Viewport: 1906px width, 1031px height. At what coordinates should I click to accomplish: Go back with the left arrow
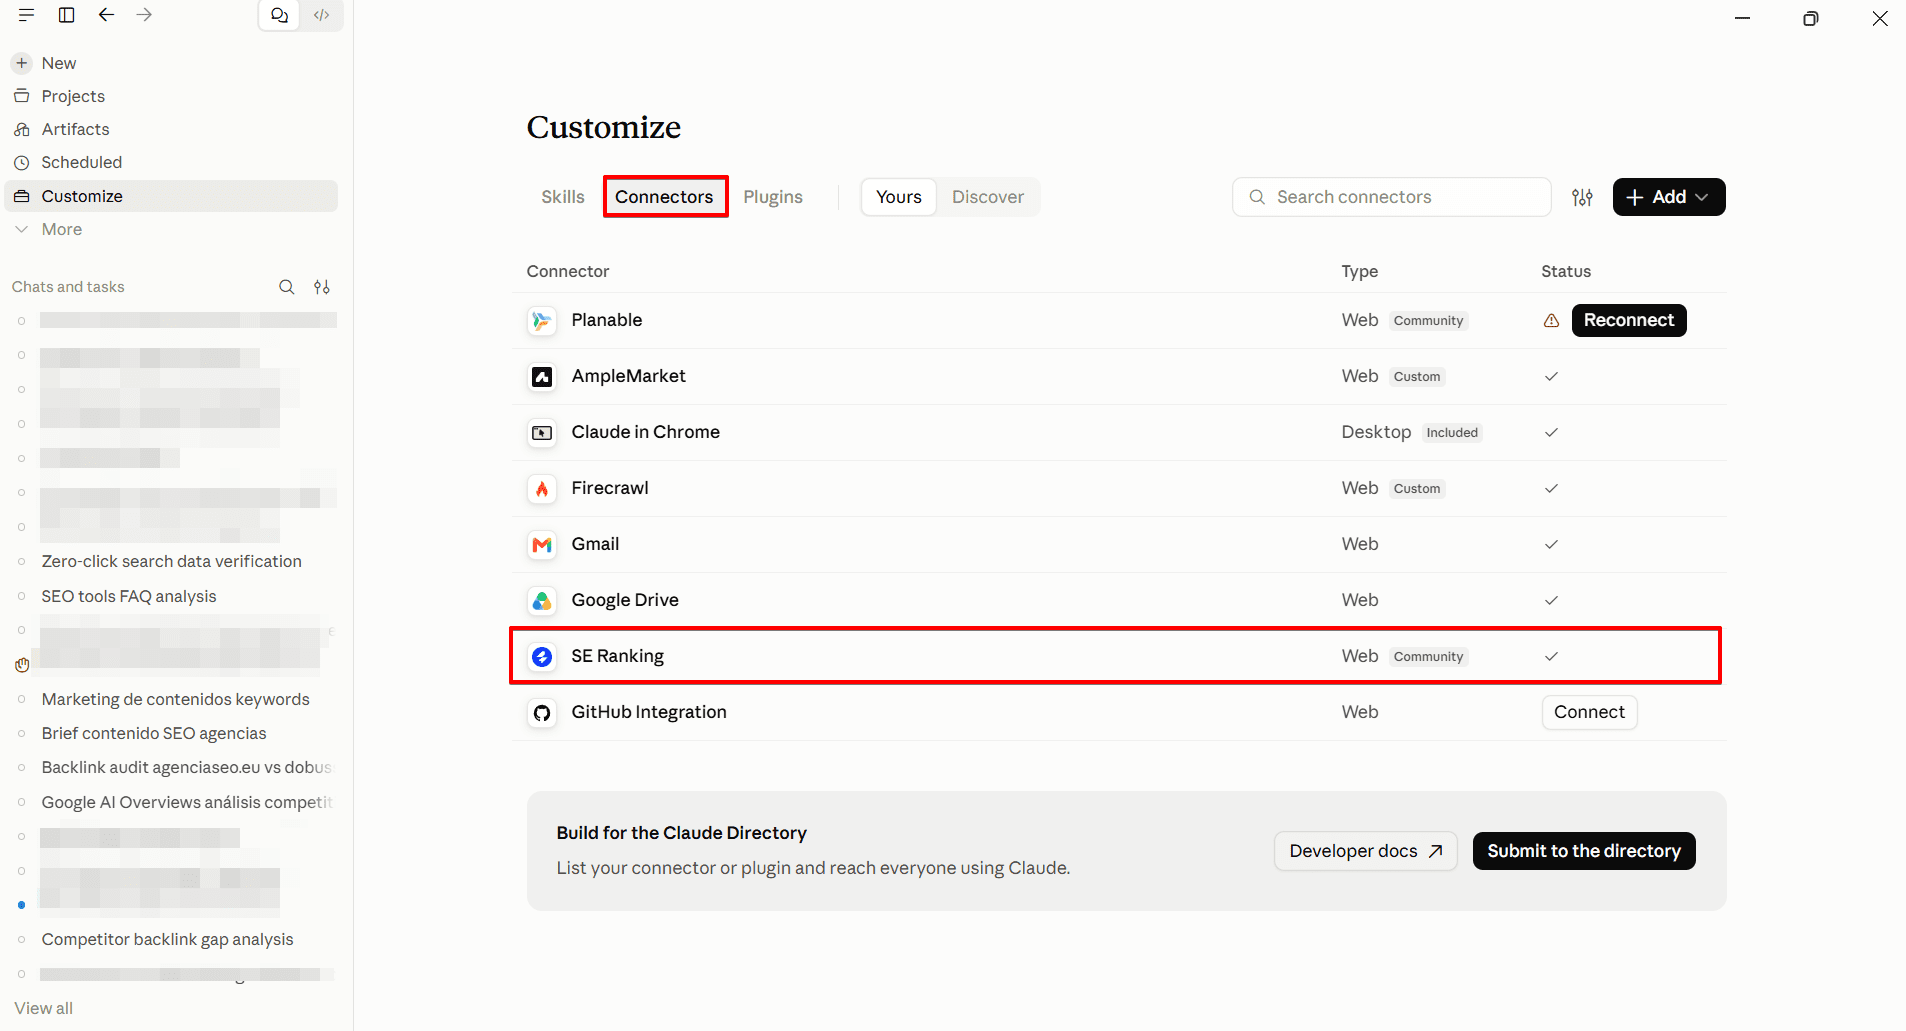106,15
